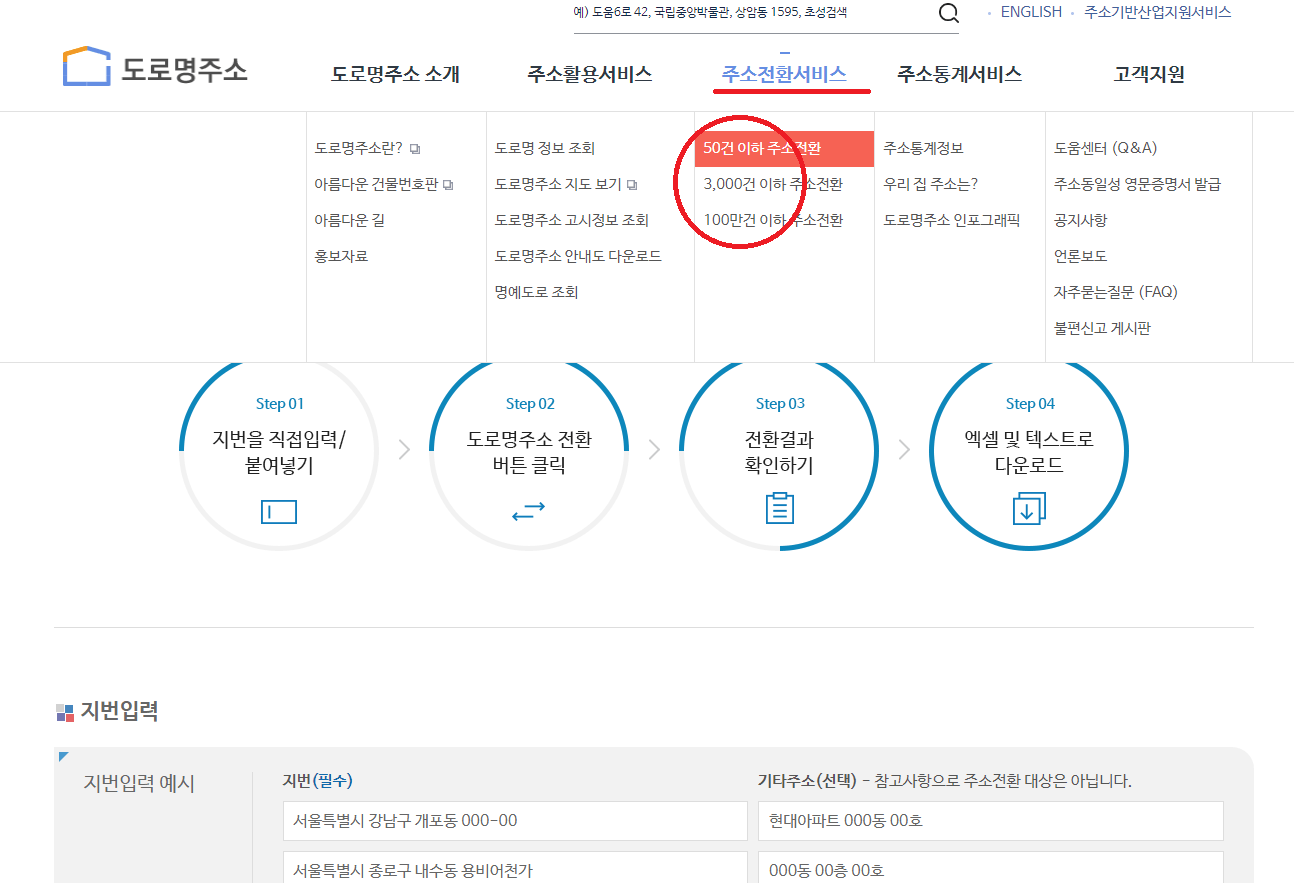Viewport: 1294px width, 883px height.
Task: Open 도로명주소 지도 보기
Action: point(558,184)
